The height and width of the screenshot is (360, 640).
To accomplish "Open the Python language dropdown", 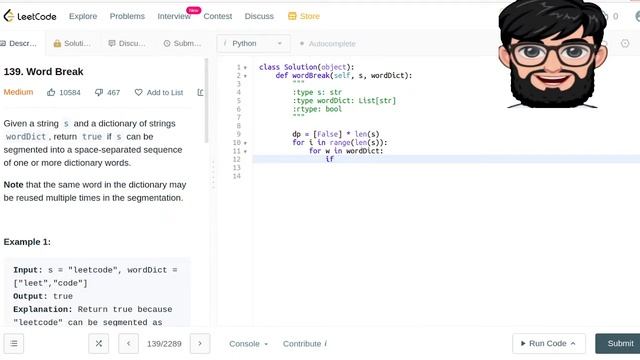I will coord(253,43).
